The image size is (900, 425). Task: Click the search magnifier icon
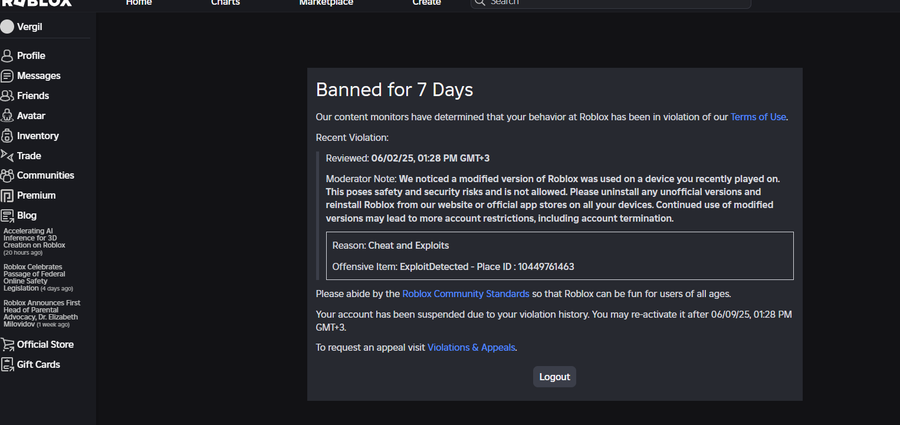pos(480,3)
